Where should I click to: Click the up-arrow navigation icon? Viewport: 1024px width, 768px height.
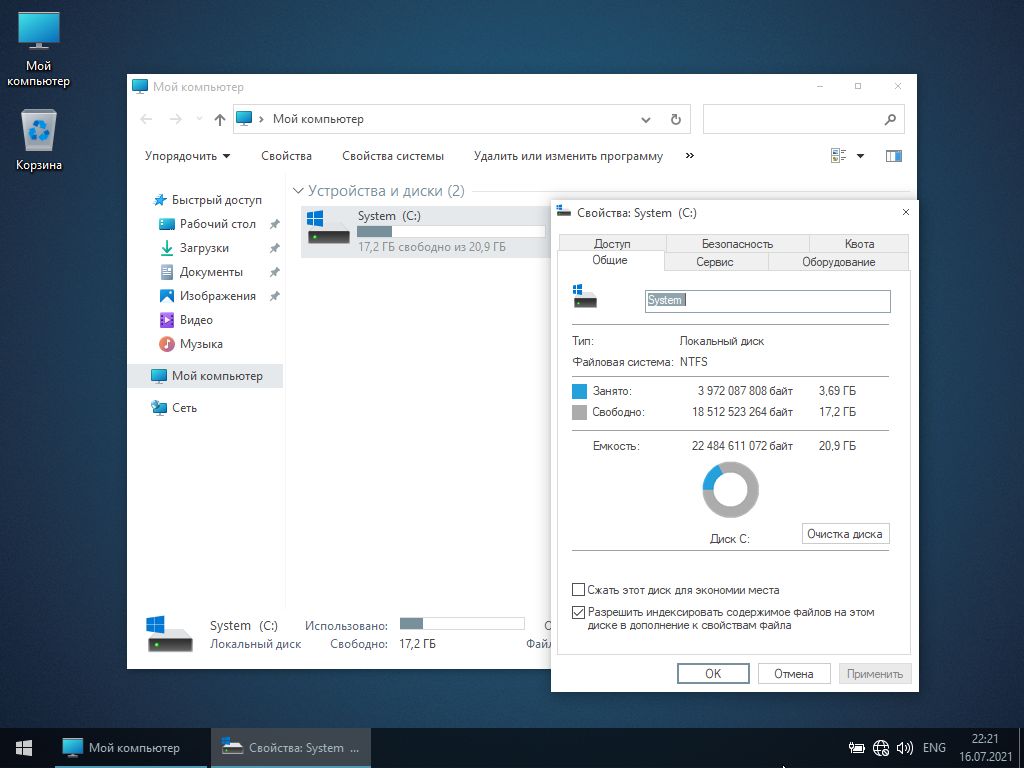(x=220, y=119)
